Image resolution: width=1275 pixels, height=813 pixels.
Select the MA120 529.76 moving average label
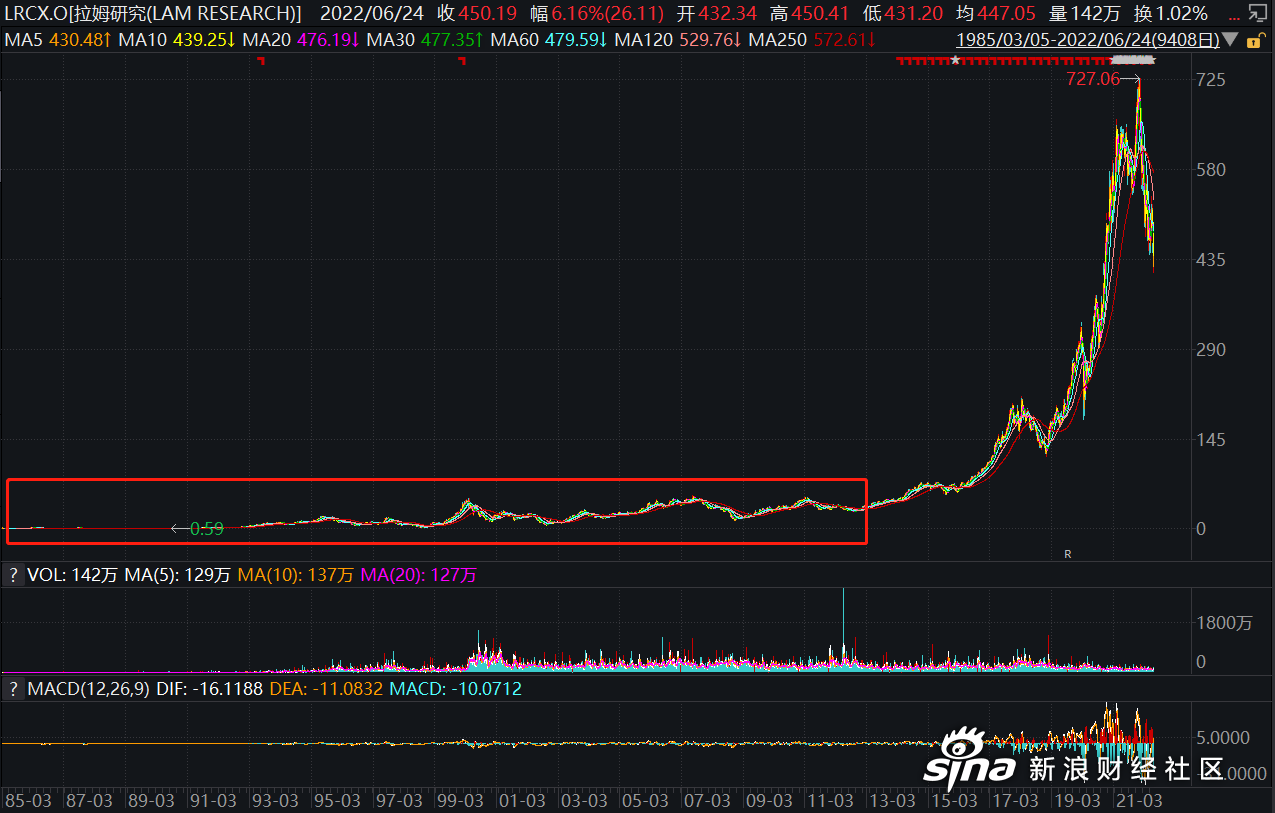click(x=678, y=40)
